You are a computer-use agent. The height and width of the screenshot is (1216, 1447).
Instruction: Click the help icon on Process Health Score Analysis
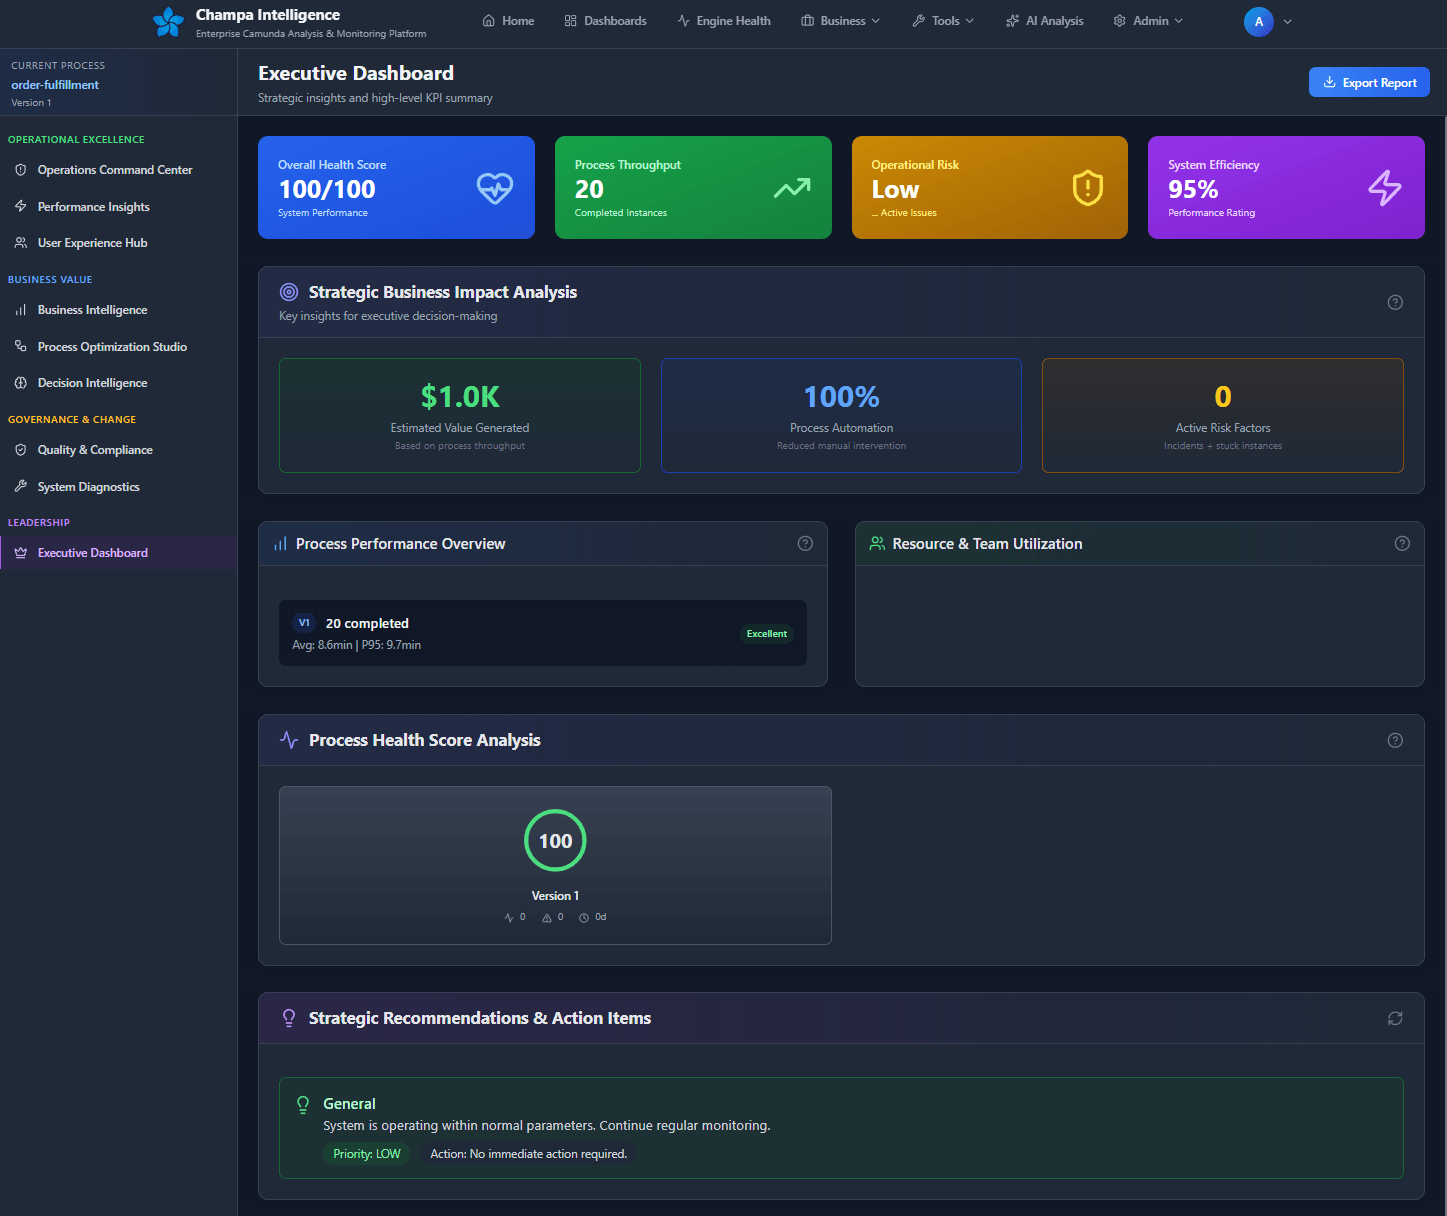click(1395, 740)
